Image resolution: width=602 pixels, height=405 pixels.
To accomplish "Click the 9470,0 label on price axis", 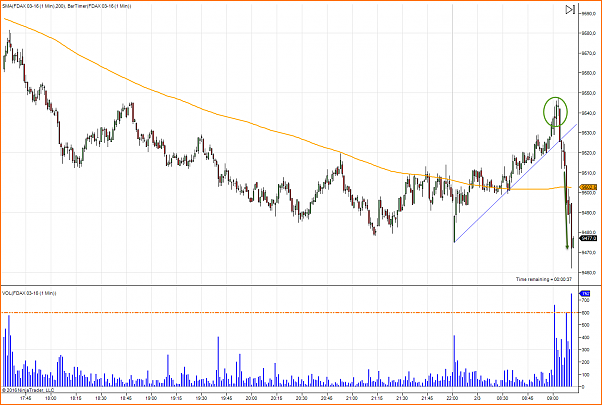I will coord(589,253).
